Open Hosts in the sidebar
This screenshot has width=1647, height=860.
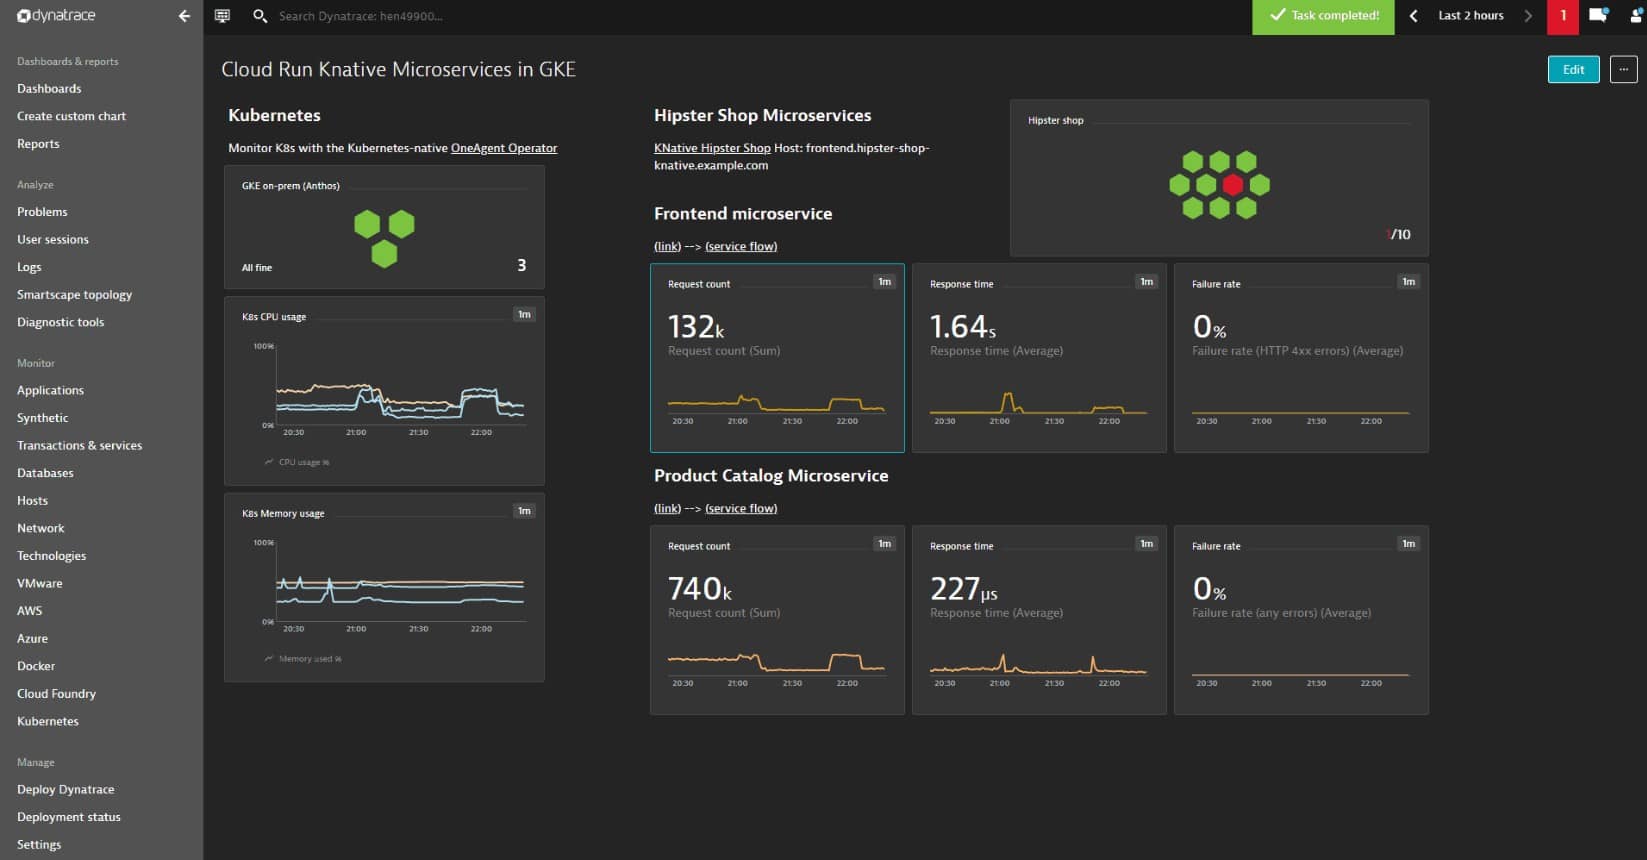(x=32, y=501)
